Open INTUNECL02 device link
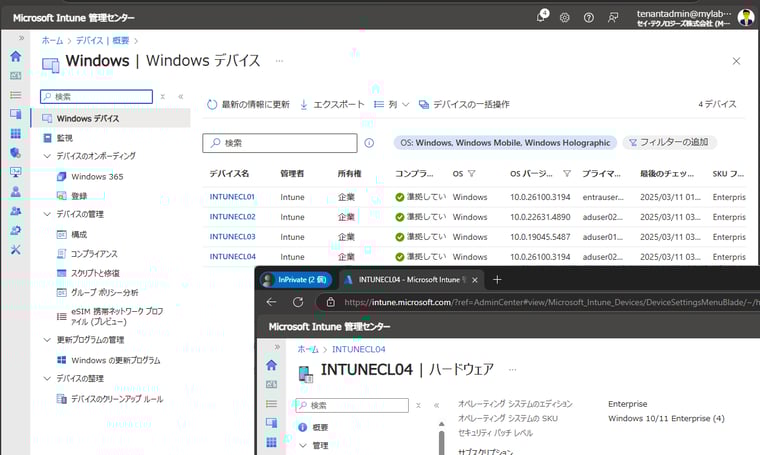 232,217
